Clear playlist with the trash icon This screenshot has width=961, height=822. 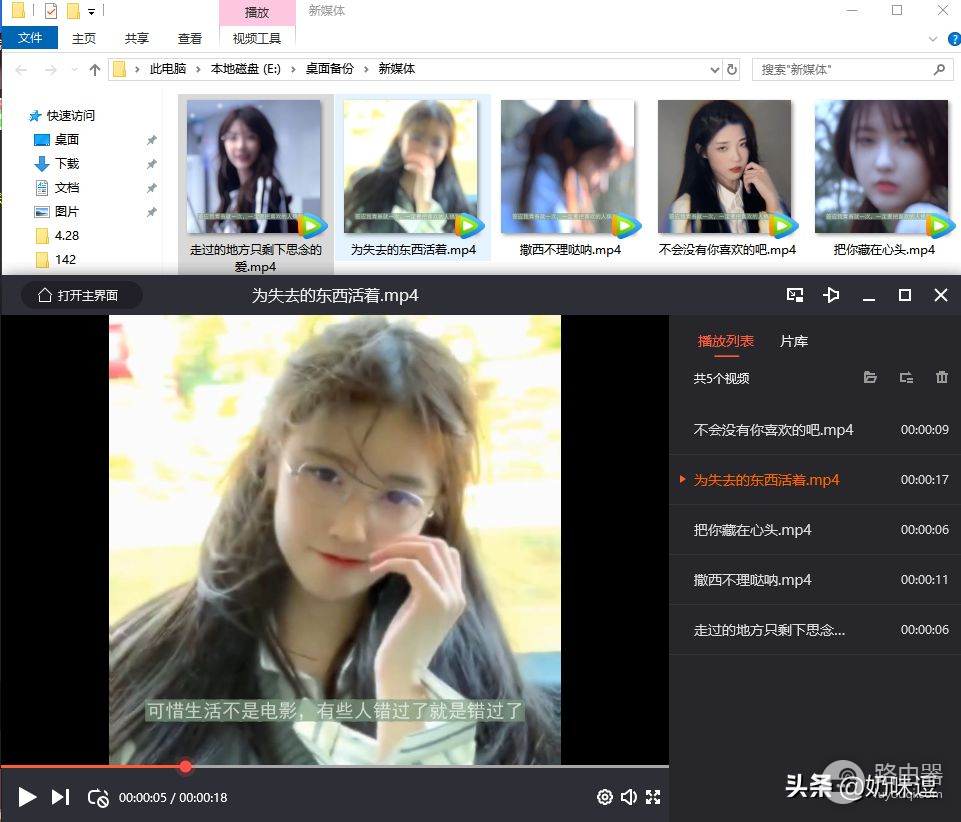pos(941,378)
